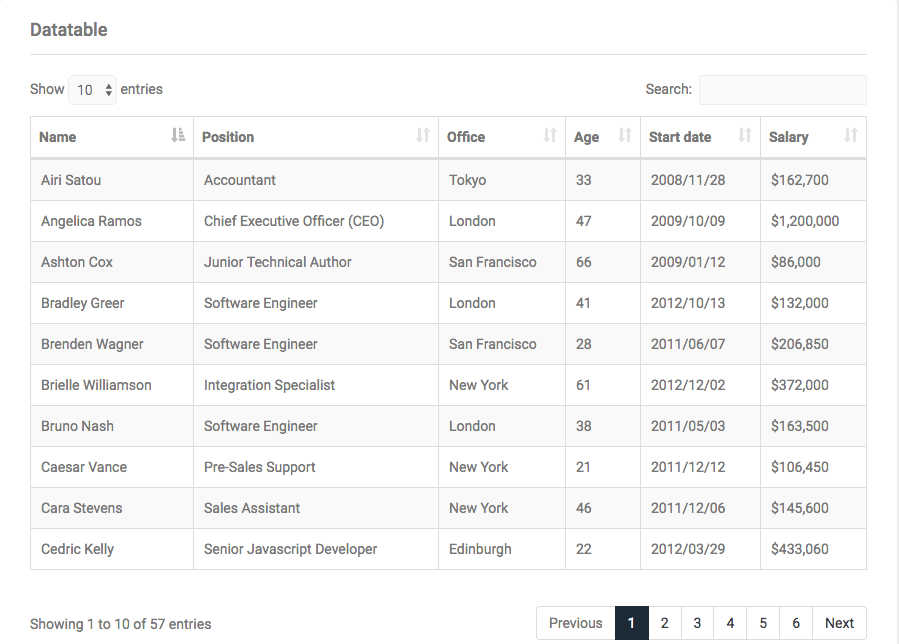Navigate to page 5
Screen dimensions: 899x644
763,623
